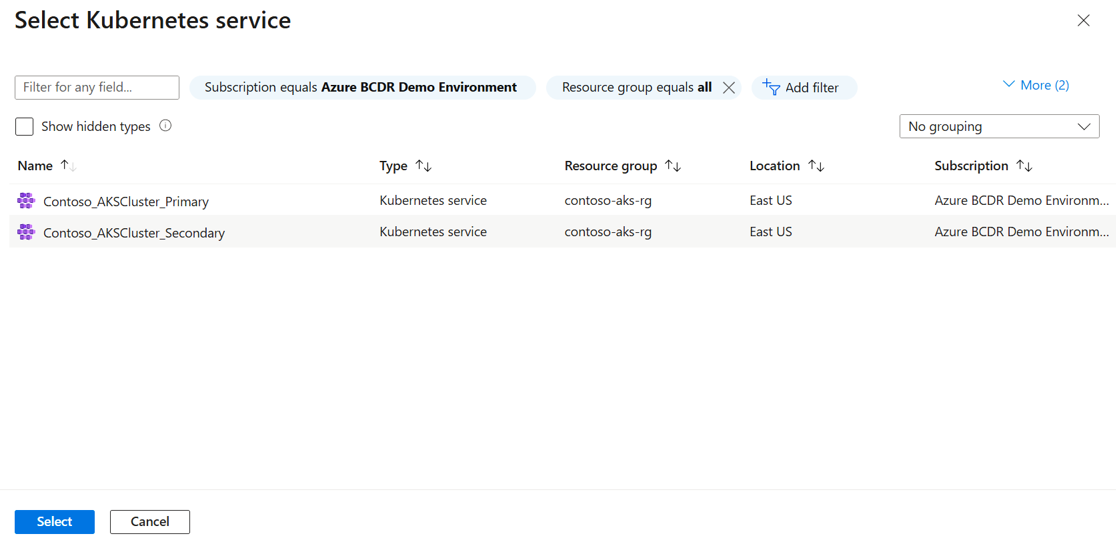Enable Show hidden types checkbox
1116x537 pixels.
coord(25,127)
